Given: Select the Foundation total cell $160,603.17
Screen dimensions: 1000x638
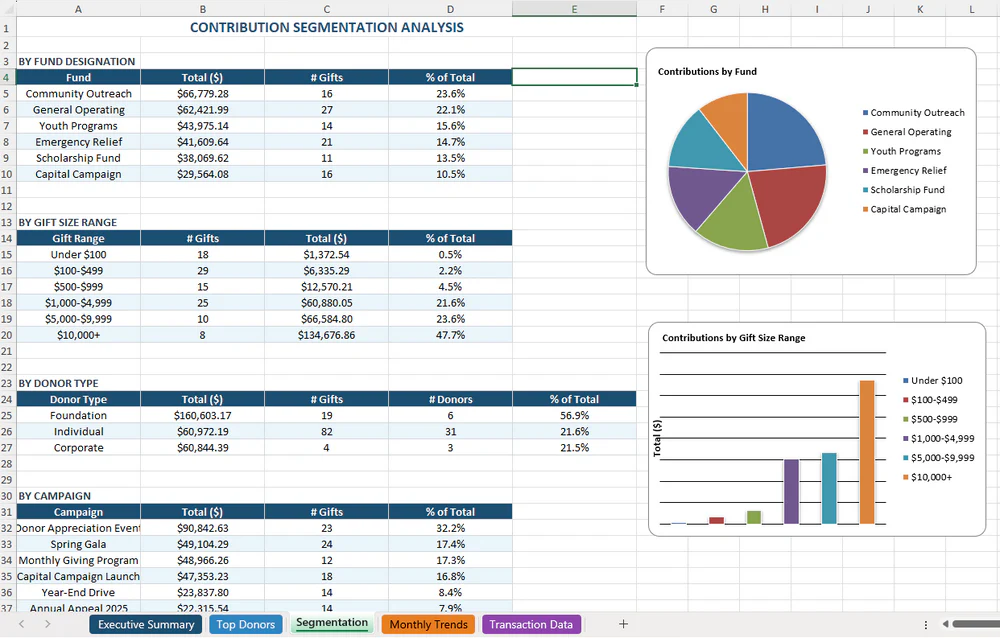Looking at the screenshot, I should point(202,415).
